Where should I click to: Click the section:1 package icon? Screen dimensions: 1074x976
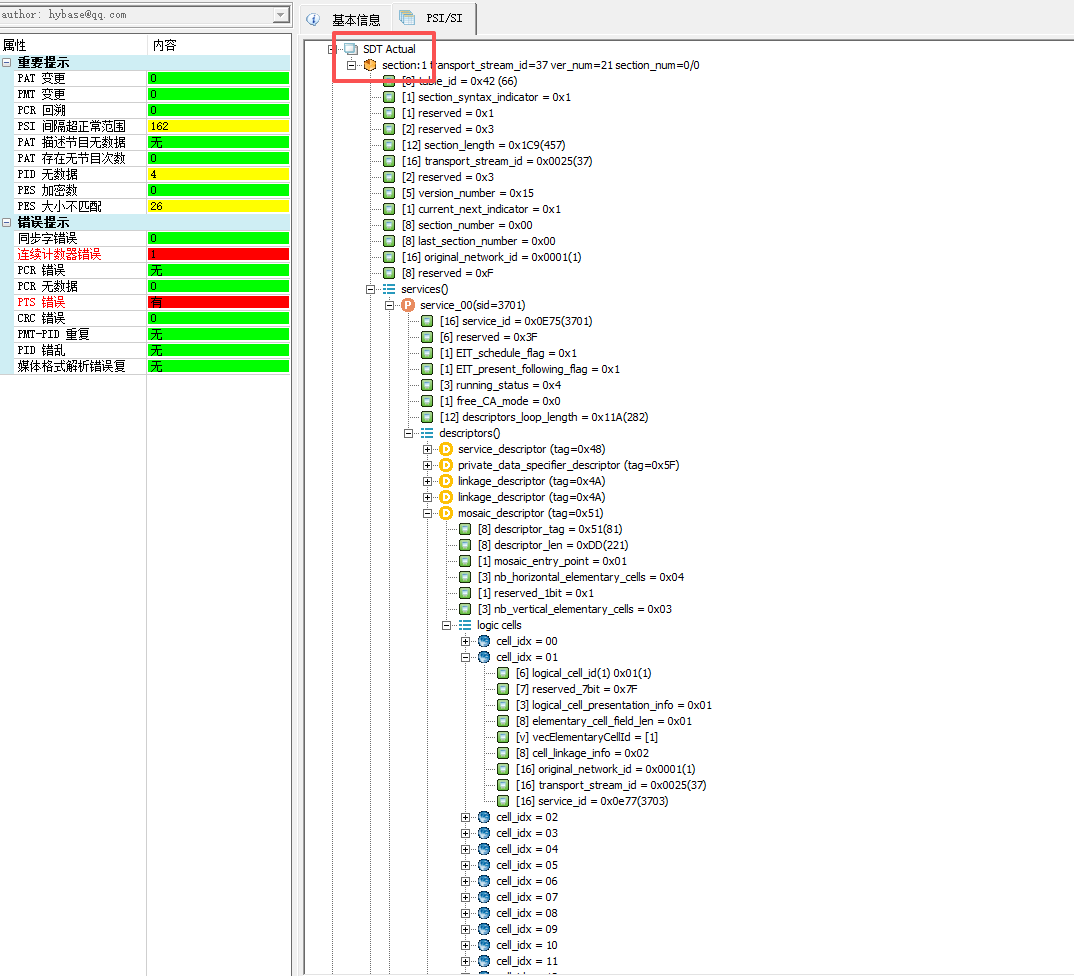click(370, 65)
